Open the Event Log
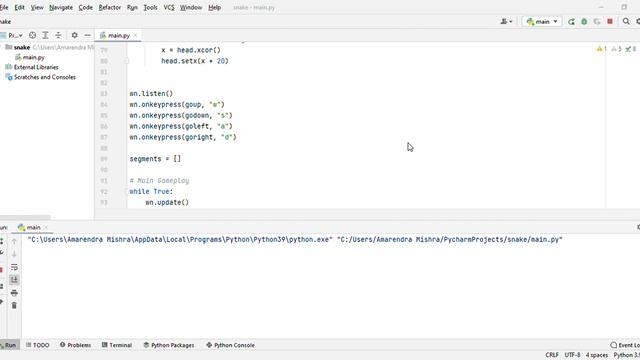The height and width of the screenshot is (360, 640). coord(625,345)
